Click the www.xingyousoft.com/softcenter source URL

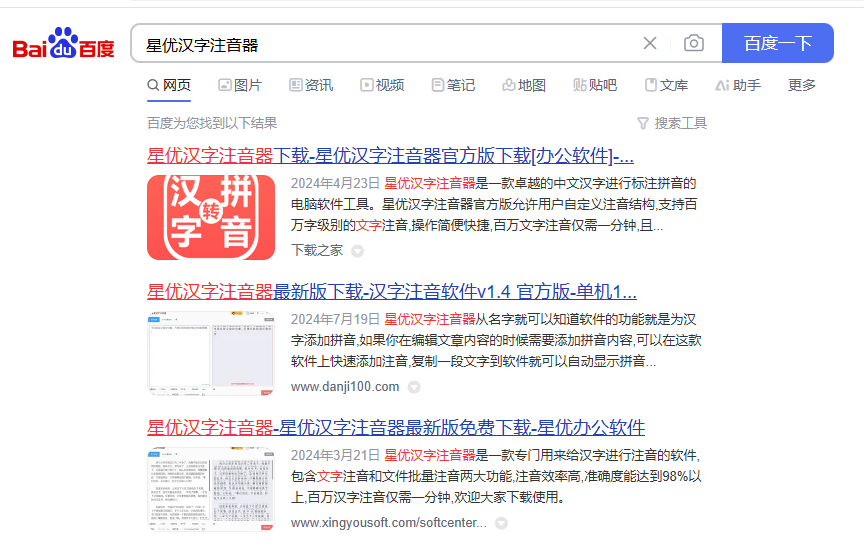tap(388, 523)
